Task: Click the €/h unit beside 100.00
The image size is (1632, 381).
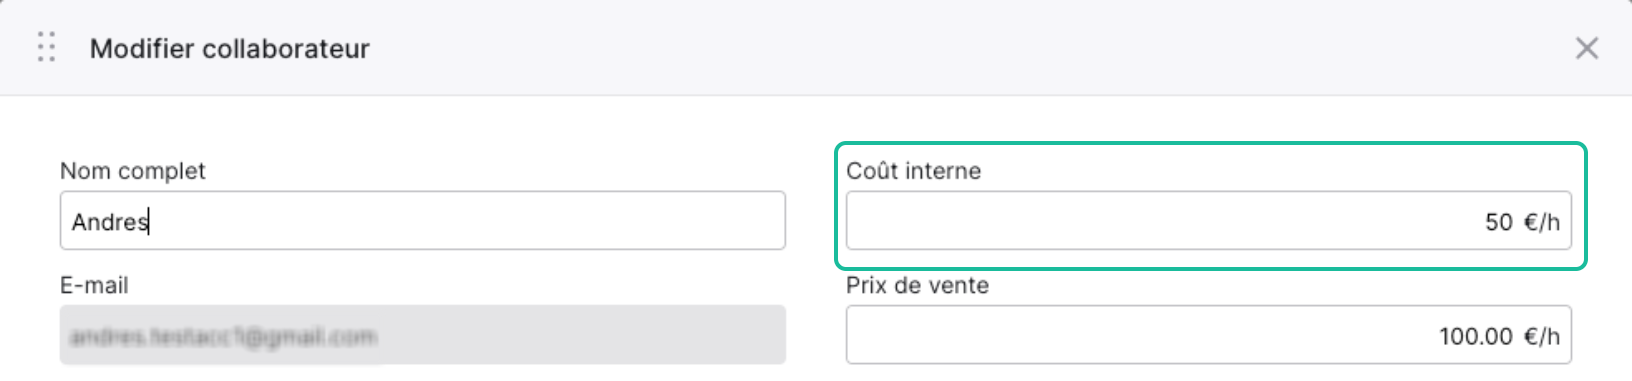Action: pos(1541,337)
